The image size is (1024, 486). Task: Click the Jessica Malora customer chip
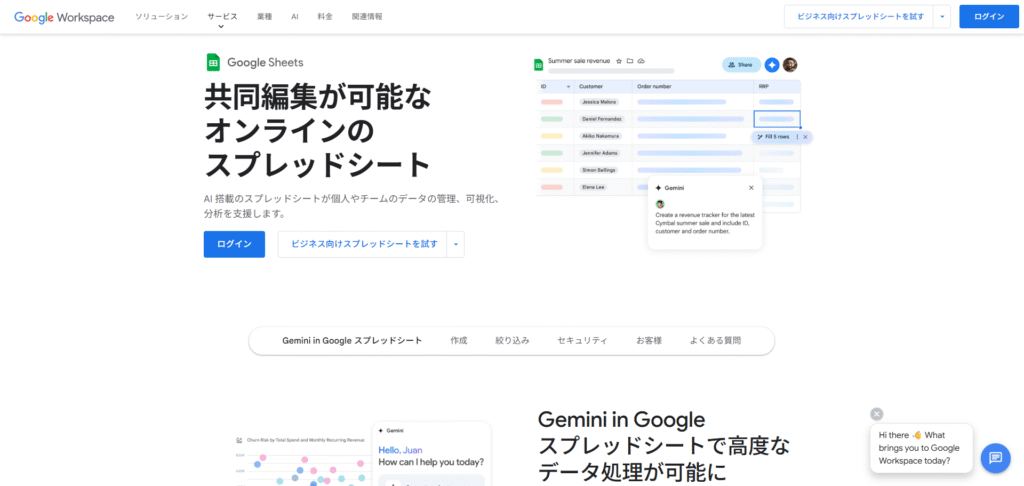pos(598,102)
